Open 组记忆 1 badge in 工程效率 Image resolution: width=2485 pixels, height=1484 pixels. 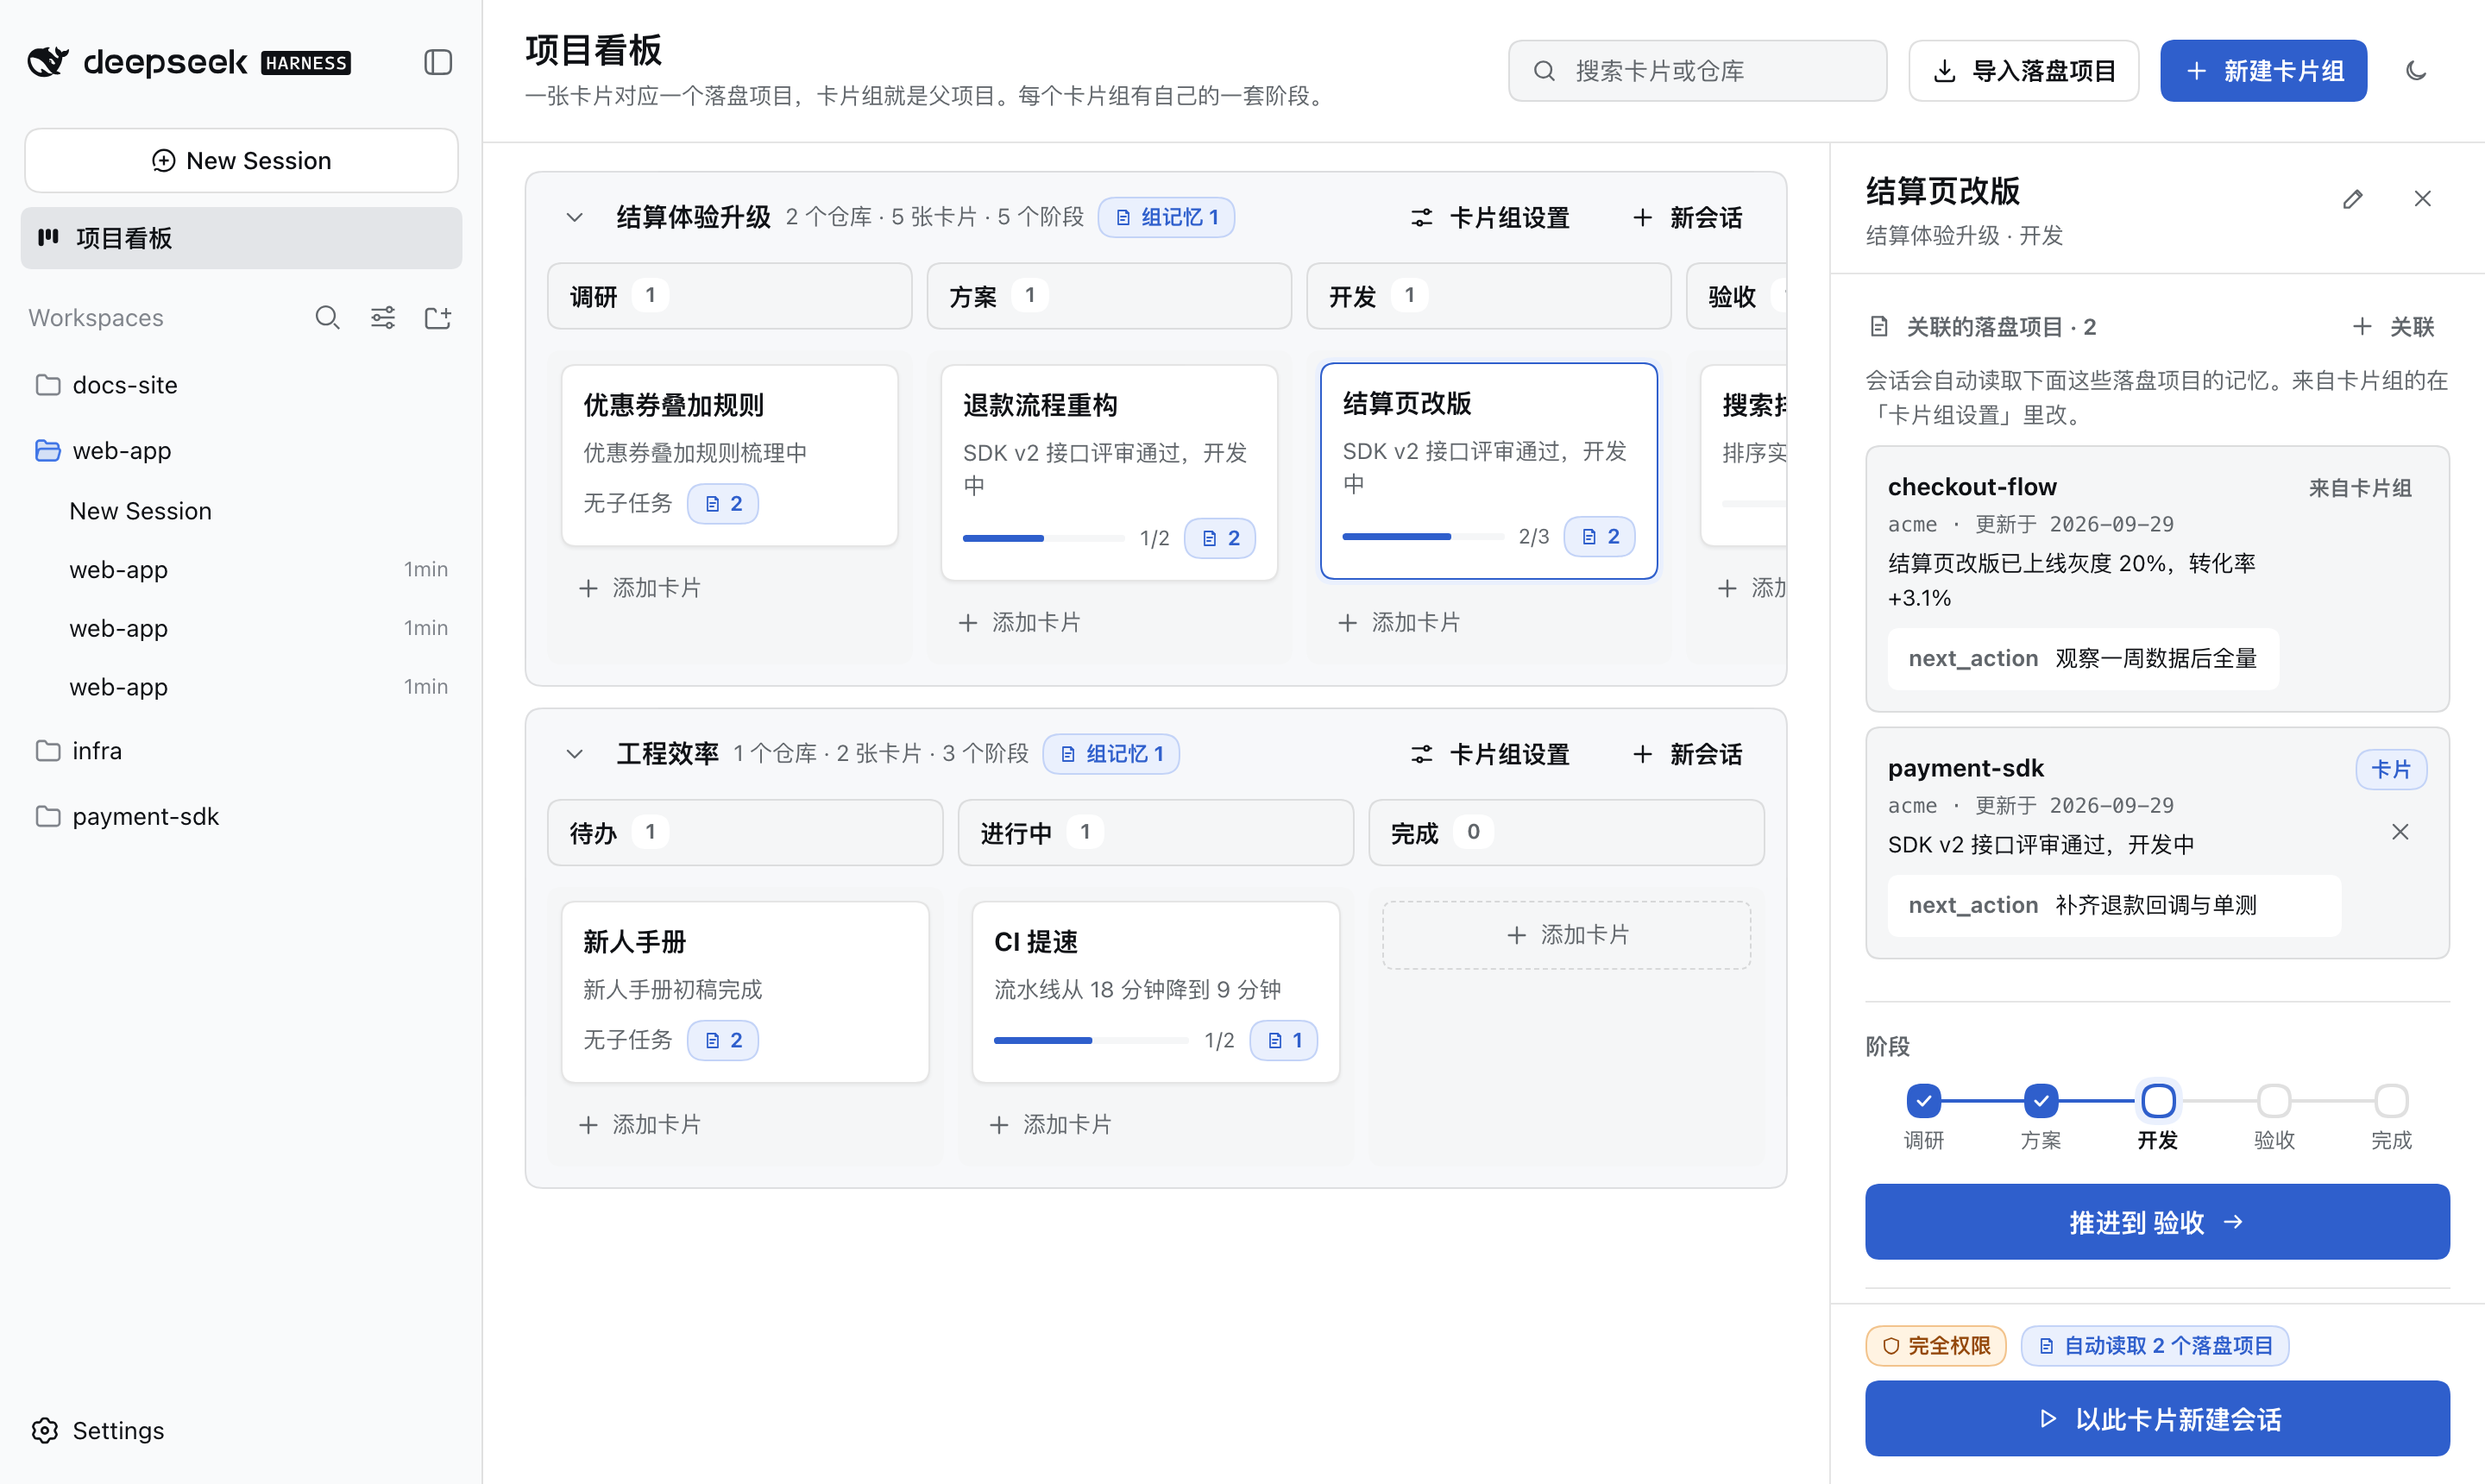pos(1111,754)
